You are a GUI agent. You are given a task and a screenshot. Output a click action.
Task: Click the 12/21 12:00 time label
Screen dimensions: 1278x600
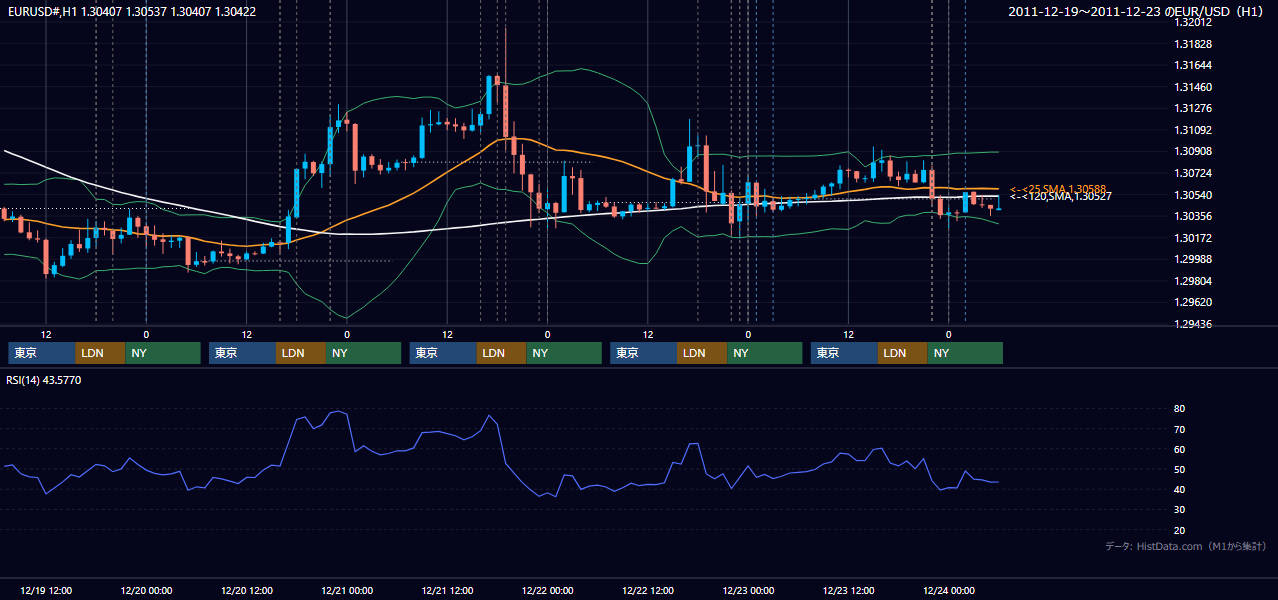447,590
